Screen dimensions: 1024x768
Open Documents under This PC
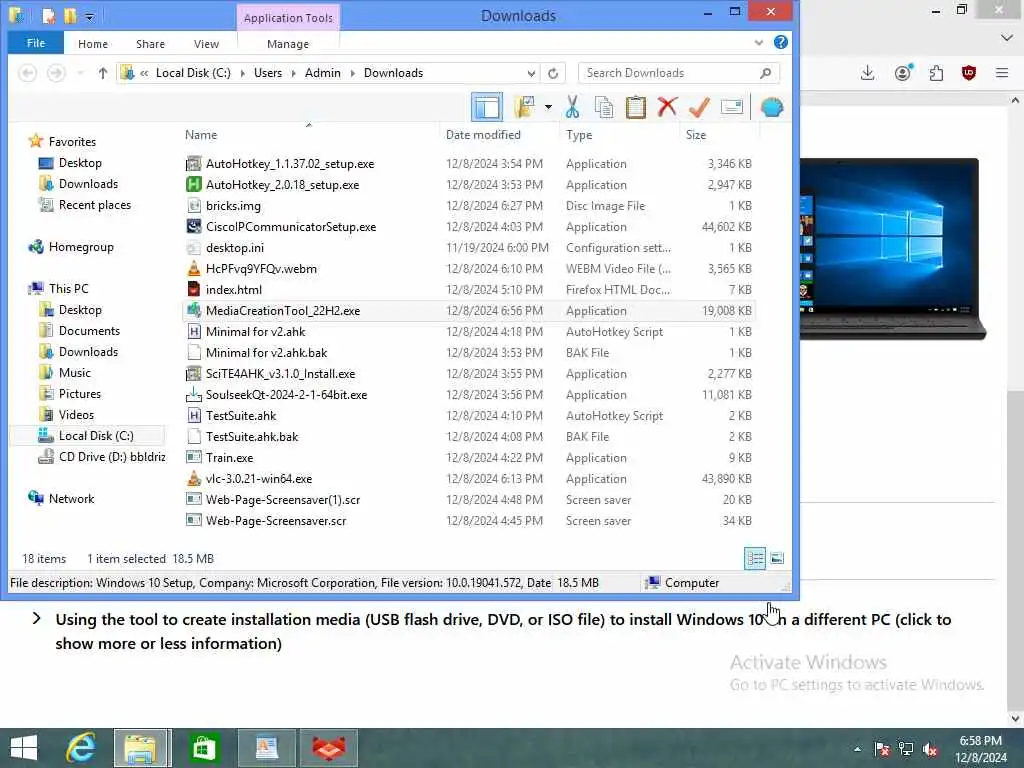pyautogui.click(x=89, y=331)
